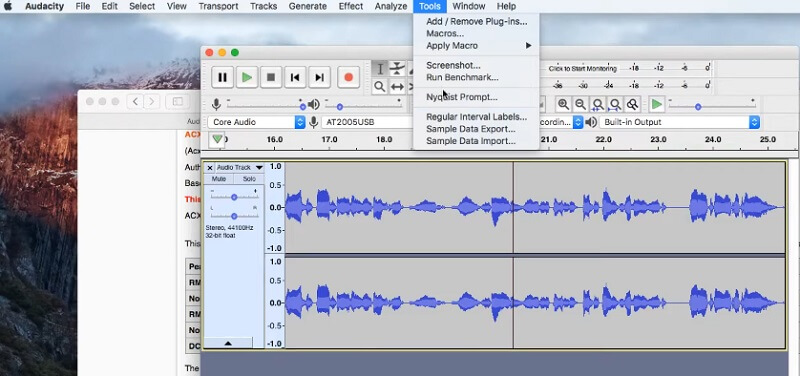Image resolution: width=800 pixels, height=376 pixels.
Task: Click the back arrow in background window
Action: click(135, 102)
